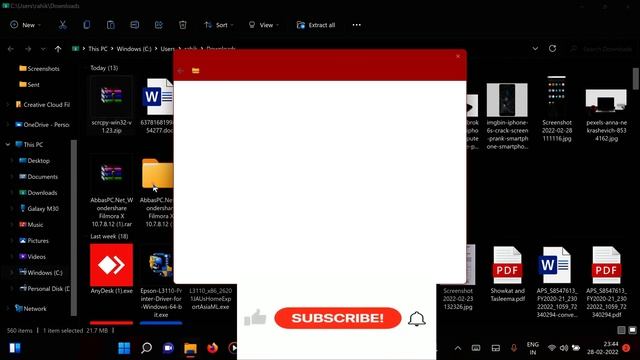The width and height of the screenshot is (640, 360).
Task: Switch to details view layout icon
Action: click(x=621, y=330)
